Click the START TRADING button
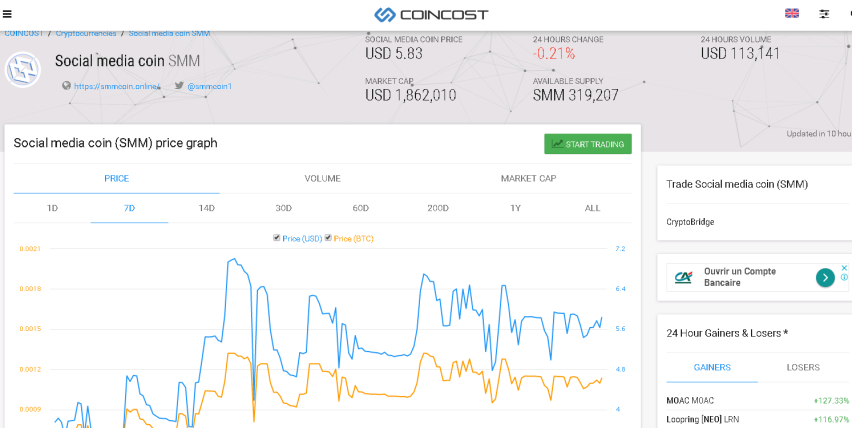 click(588, 144)
